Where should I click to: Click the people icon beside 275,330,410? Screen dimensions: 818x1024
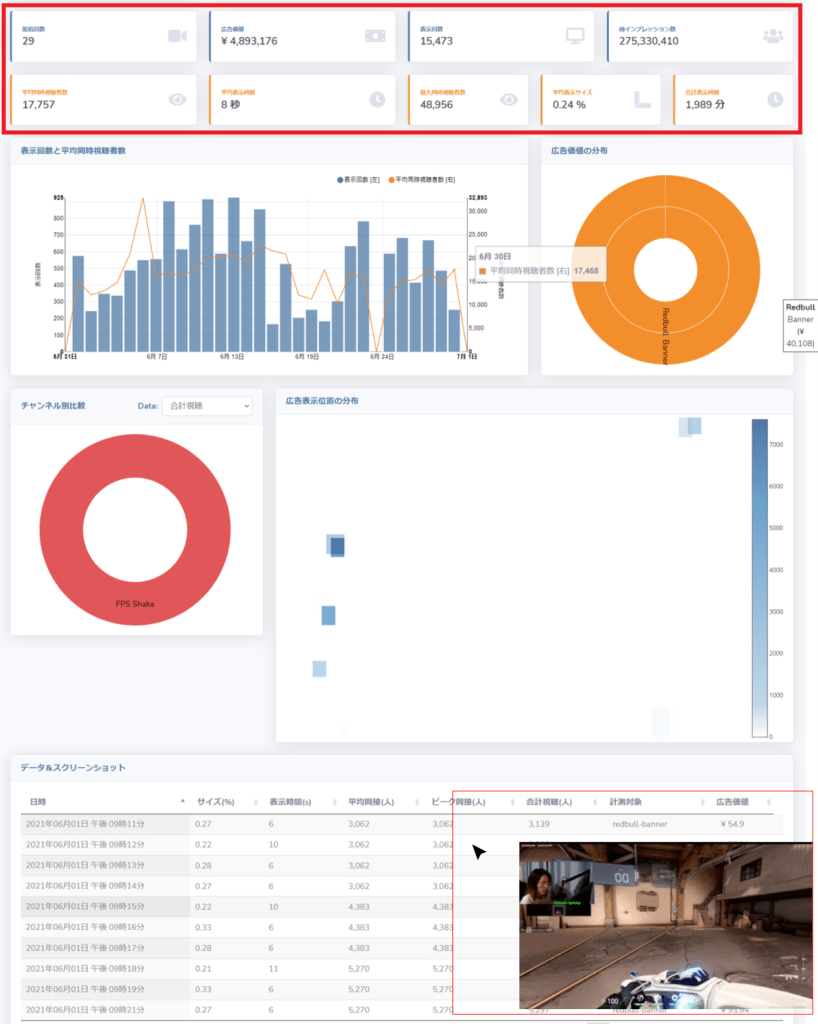point(773,36)
